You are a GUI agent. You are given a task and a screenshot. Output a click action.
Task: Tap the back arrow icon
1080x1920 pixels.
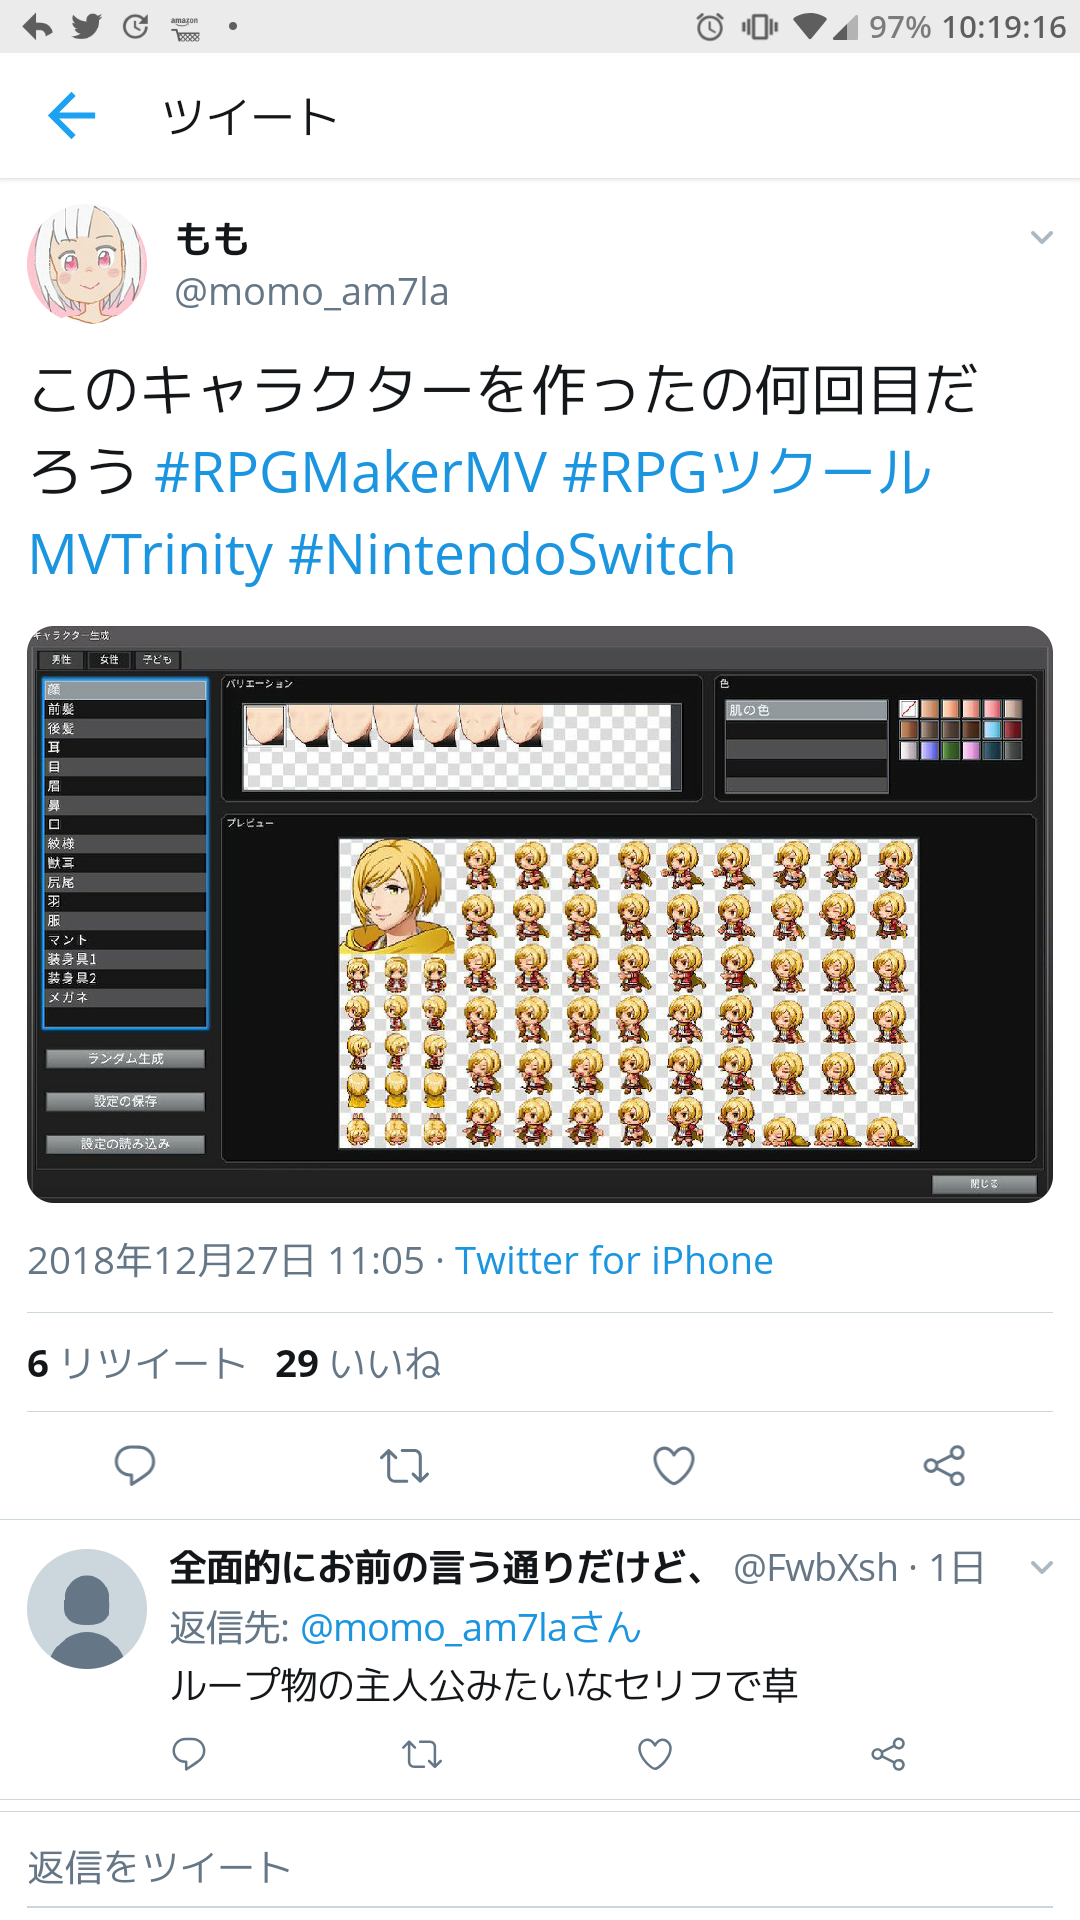click(72, 116)
